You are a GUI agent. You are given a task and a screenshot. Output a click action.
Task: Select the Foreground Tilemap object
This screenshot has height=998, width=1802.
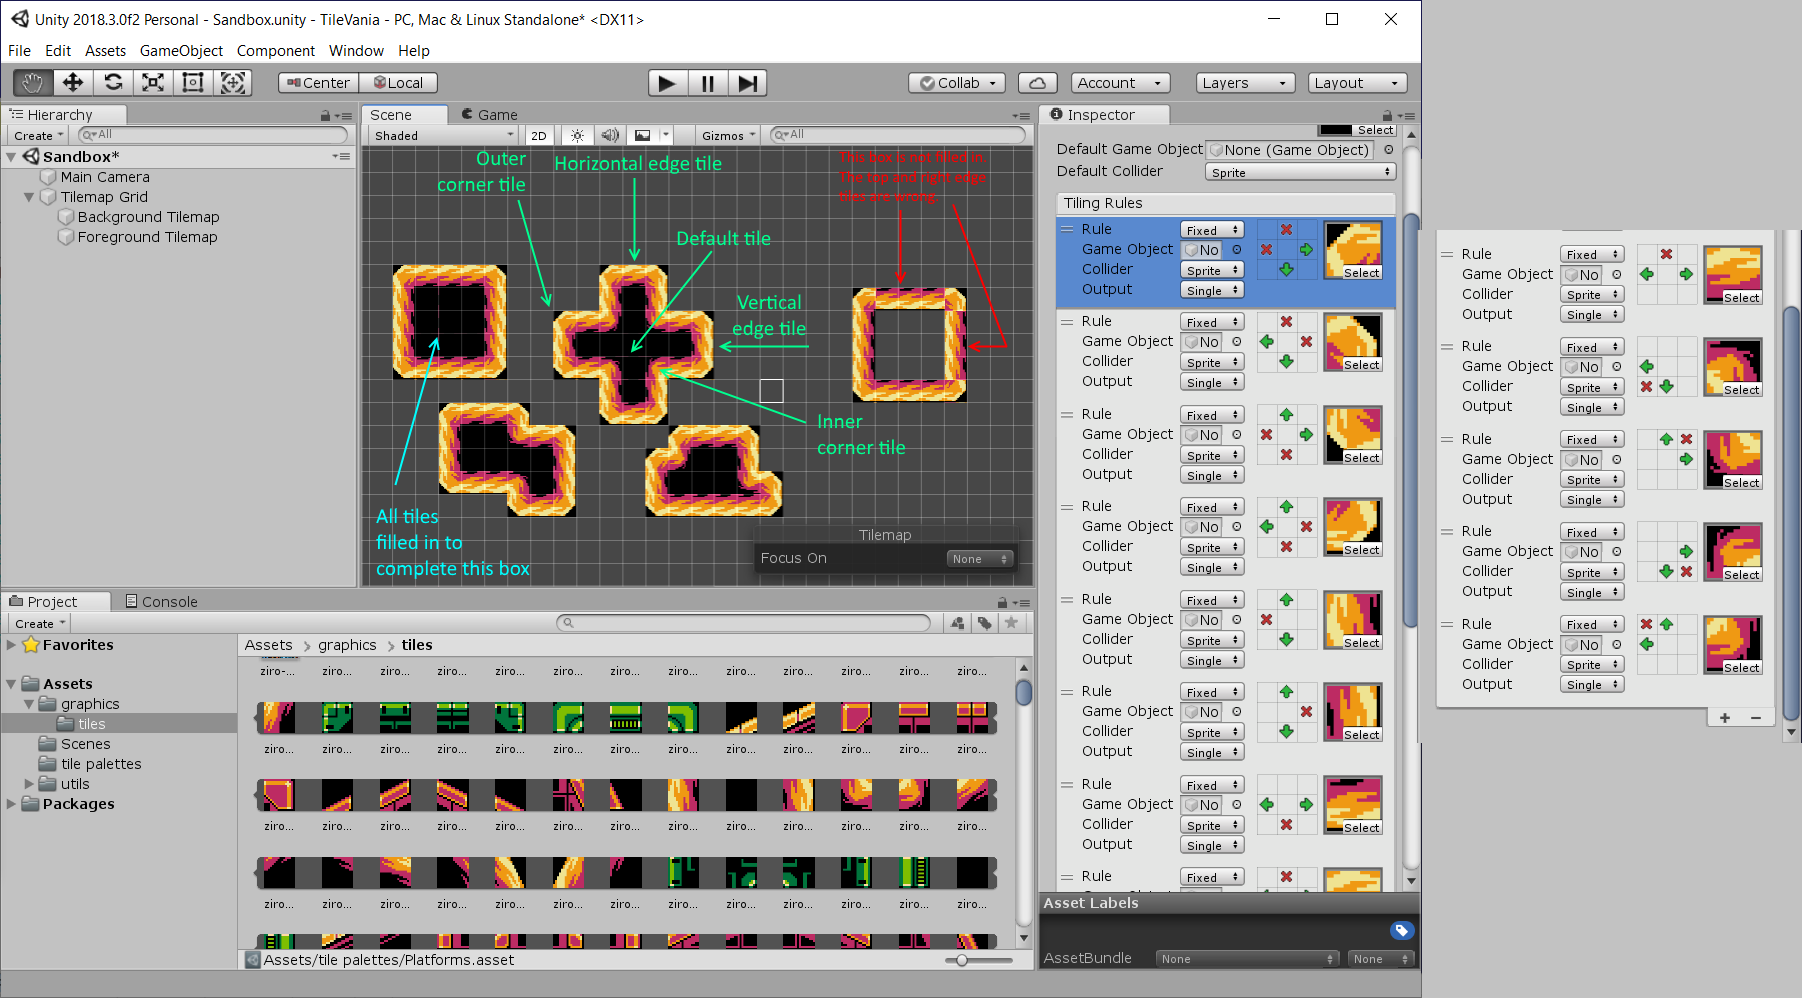click(147, 237)
